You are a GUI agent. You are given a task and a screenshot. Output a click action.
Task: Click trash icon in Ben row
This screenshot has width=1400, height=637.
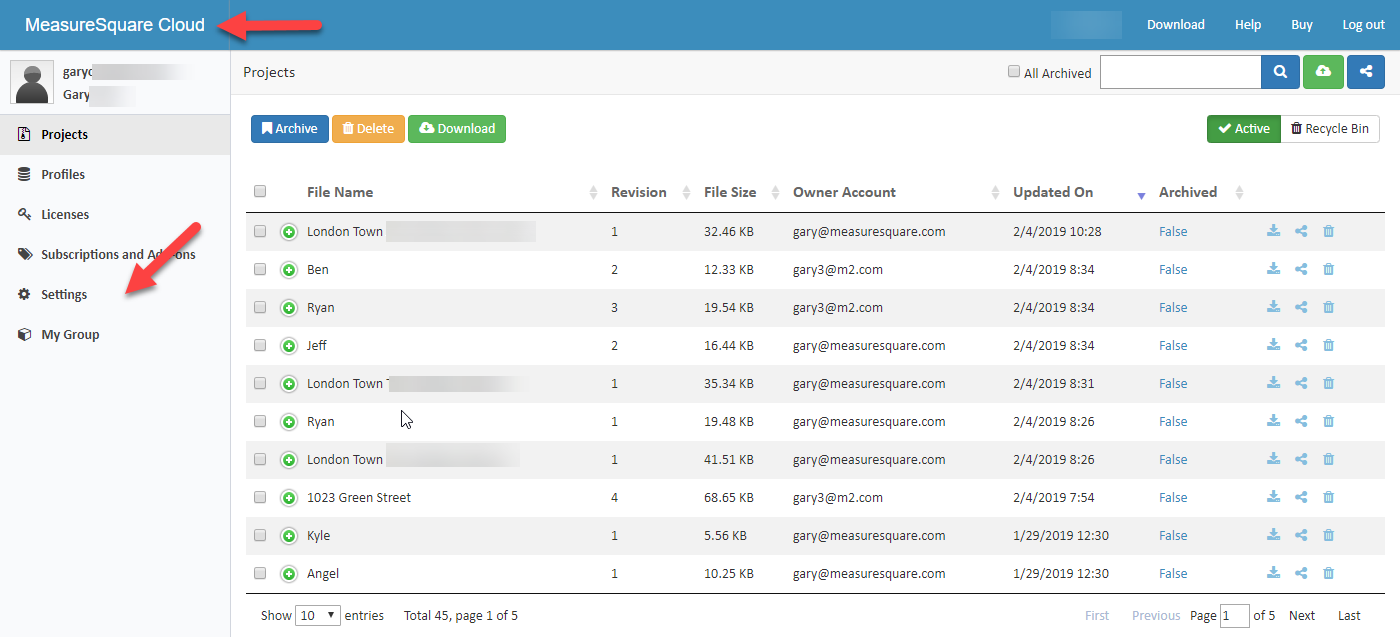[x=1328, y=269]
